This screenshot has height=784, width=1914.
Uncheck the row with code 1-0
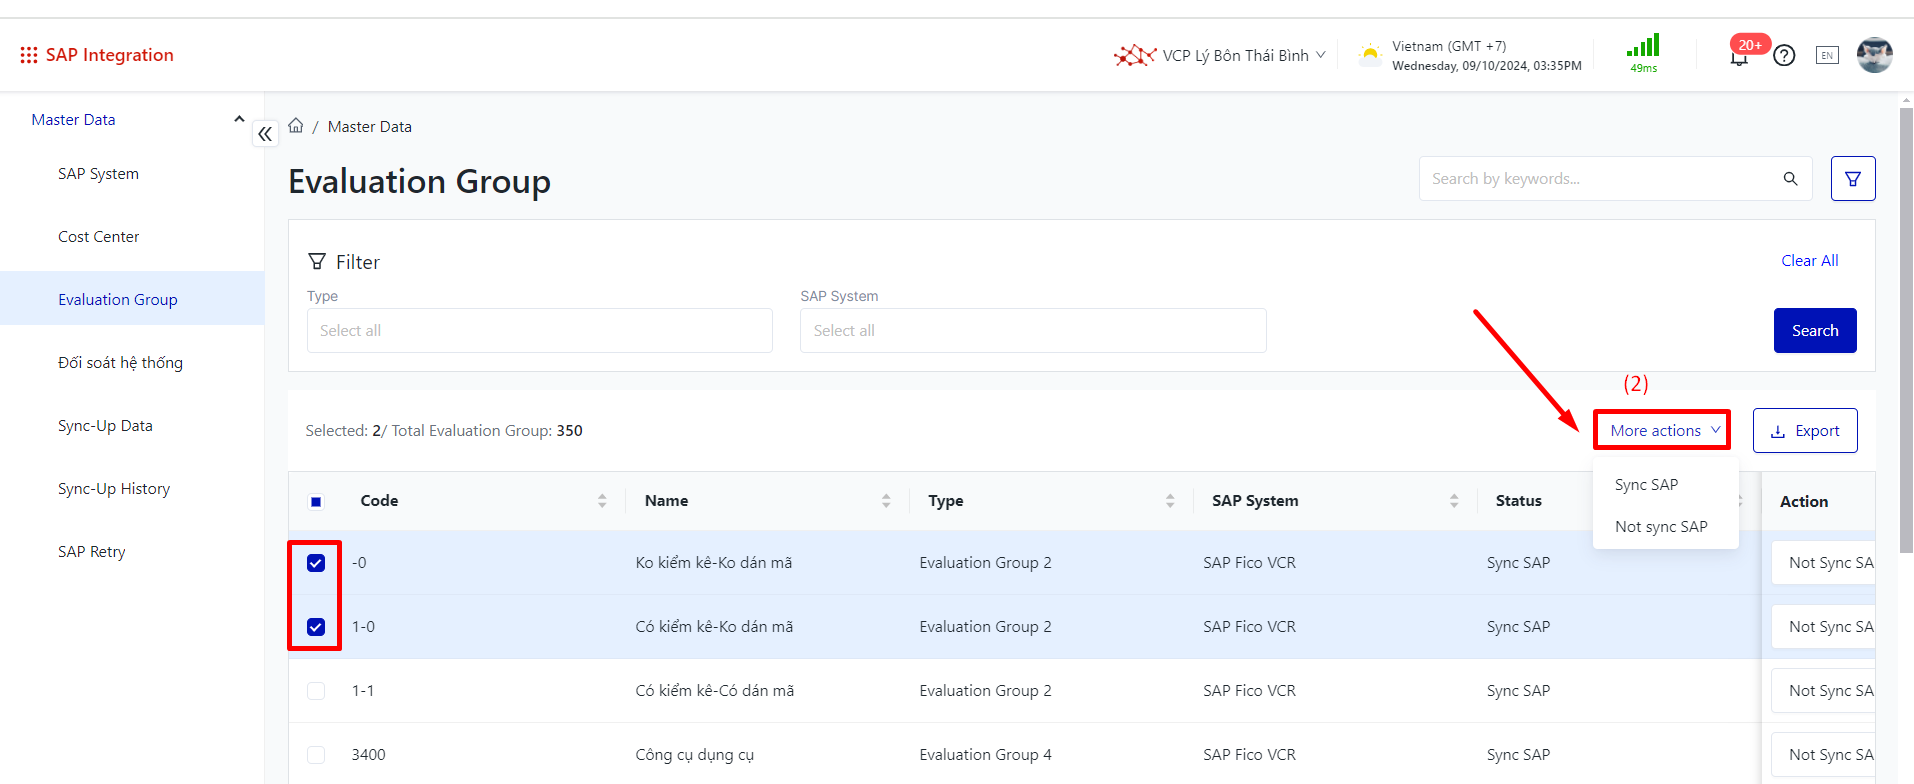tap(316, 627)
